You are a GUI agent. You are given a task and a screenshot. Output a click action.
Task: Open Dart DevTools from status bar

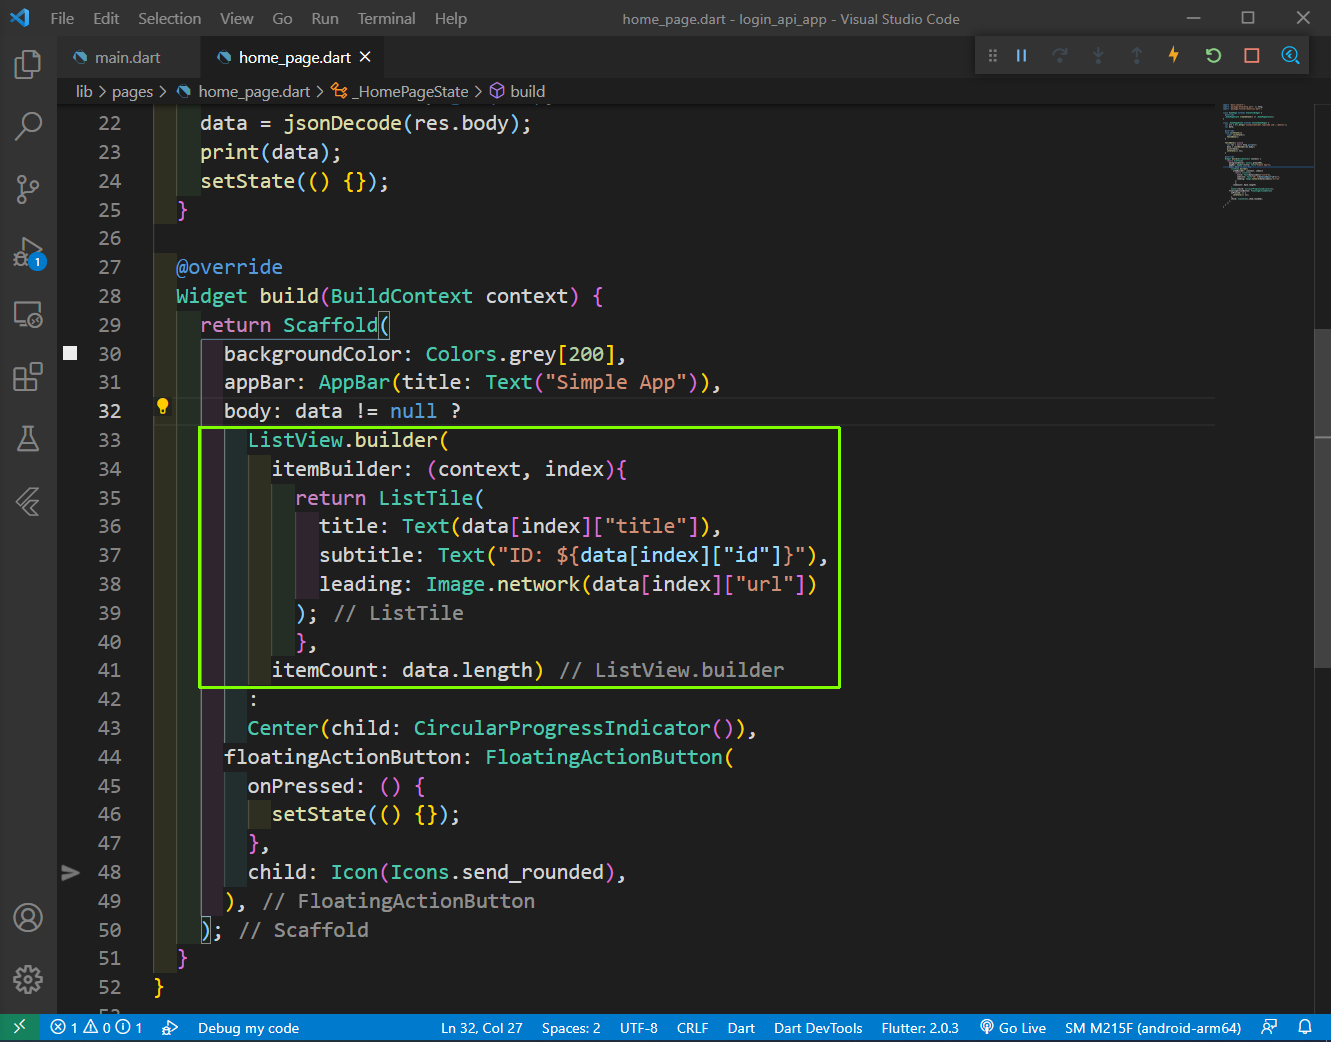pos(818,1027)
